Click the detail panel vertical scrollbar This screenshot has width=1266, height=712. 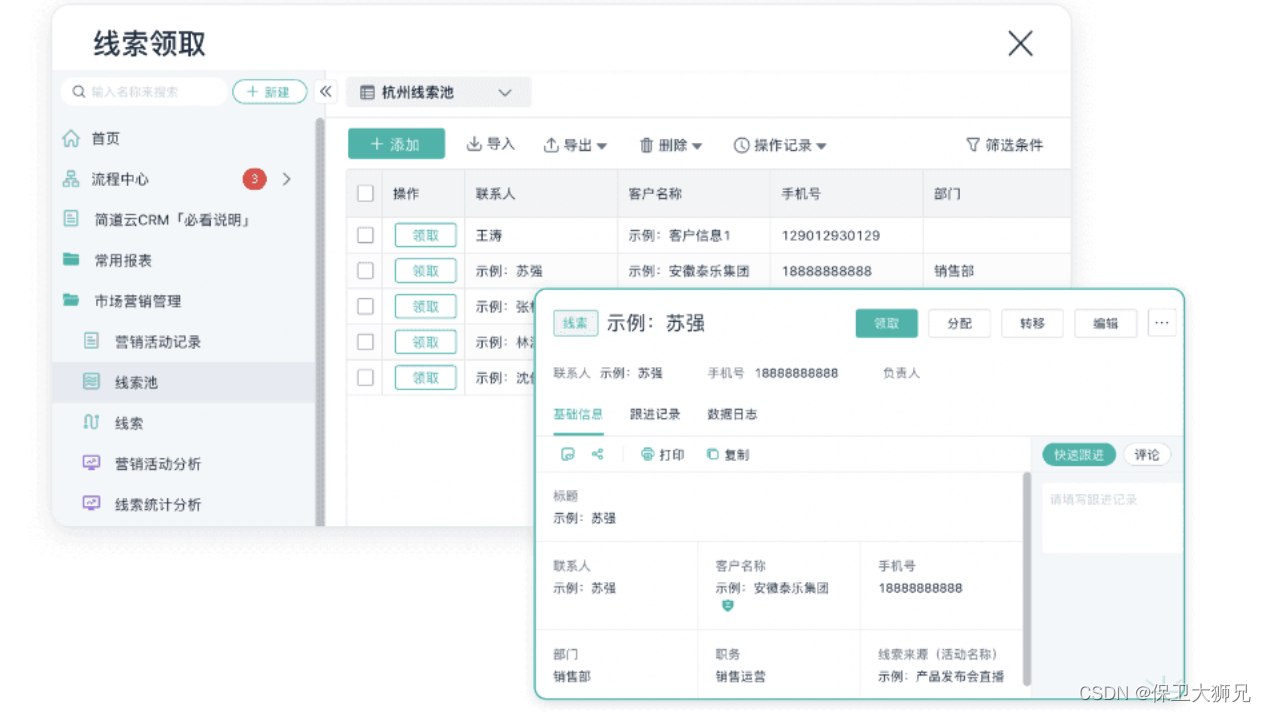point(1027,578)
